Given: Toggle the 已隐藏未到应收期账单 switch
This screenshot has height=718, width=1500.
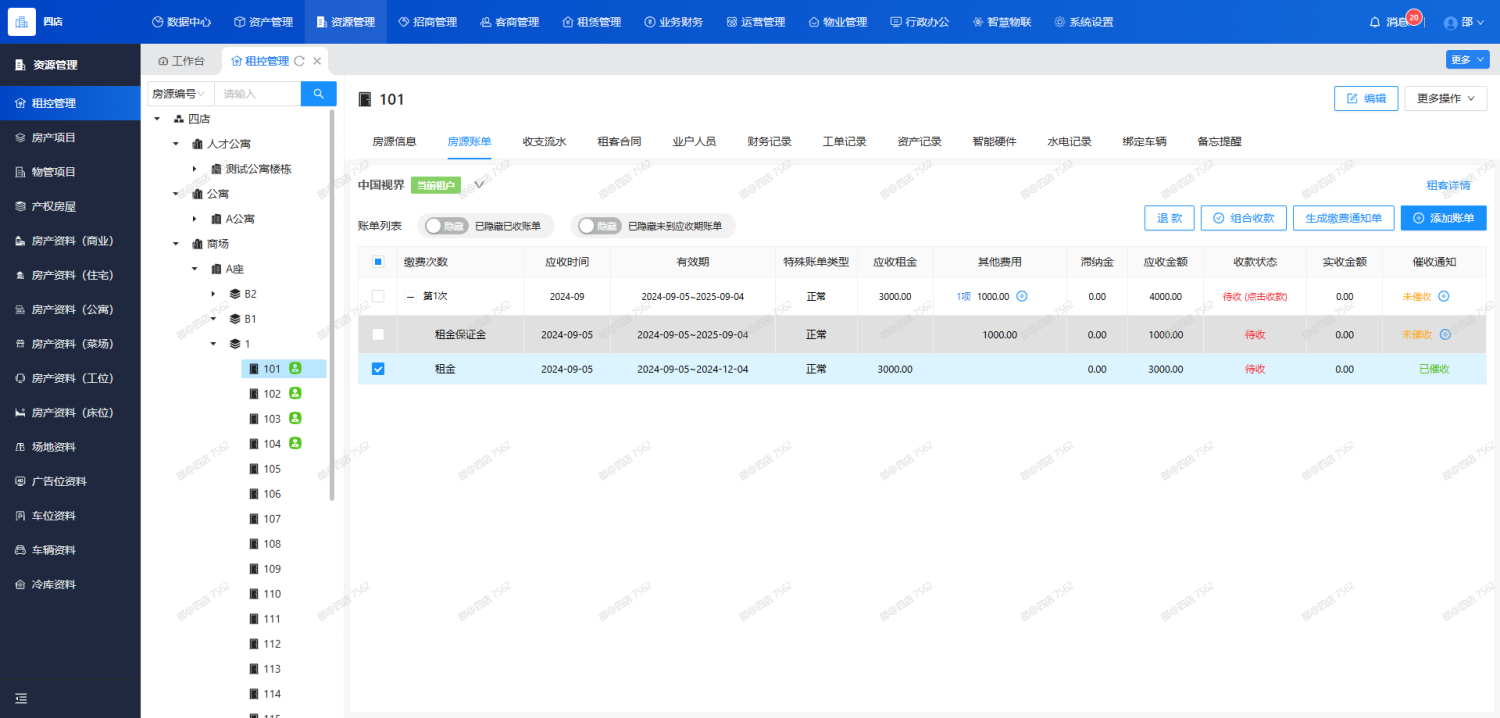Looking at the screenshot, I should (600, 226).
